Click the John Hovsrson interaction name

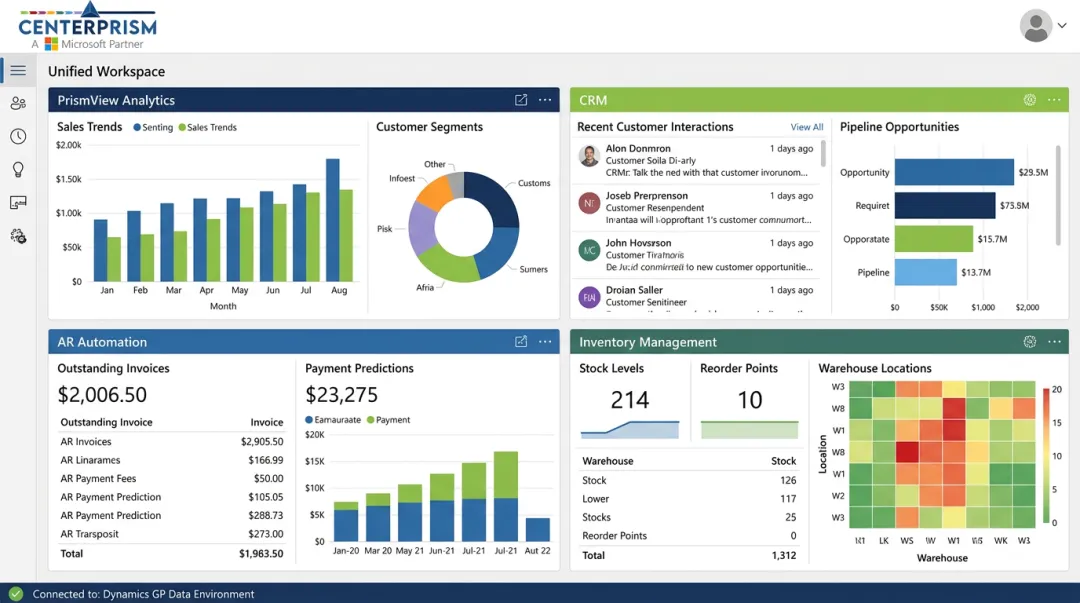point(638,243)
